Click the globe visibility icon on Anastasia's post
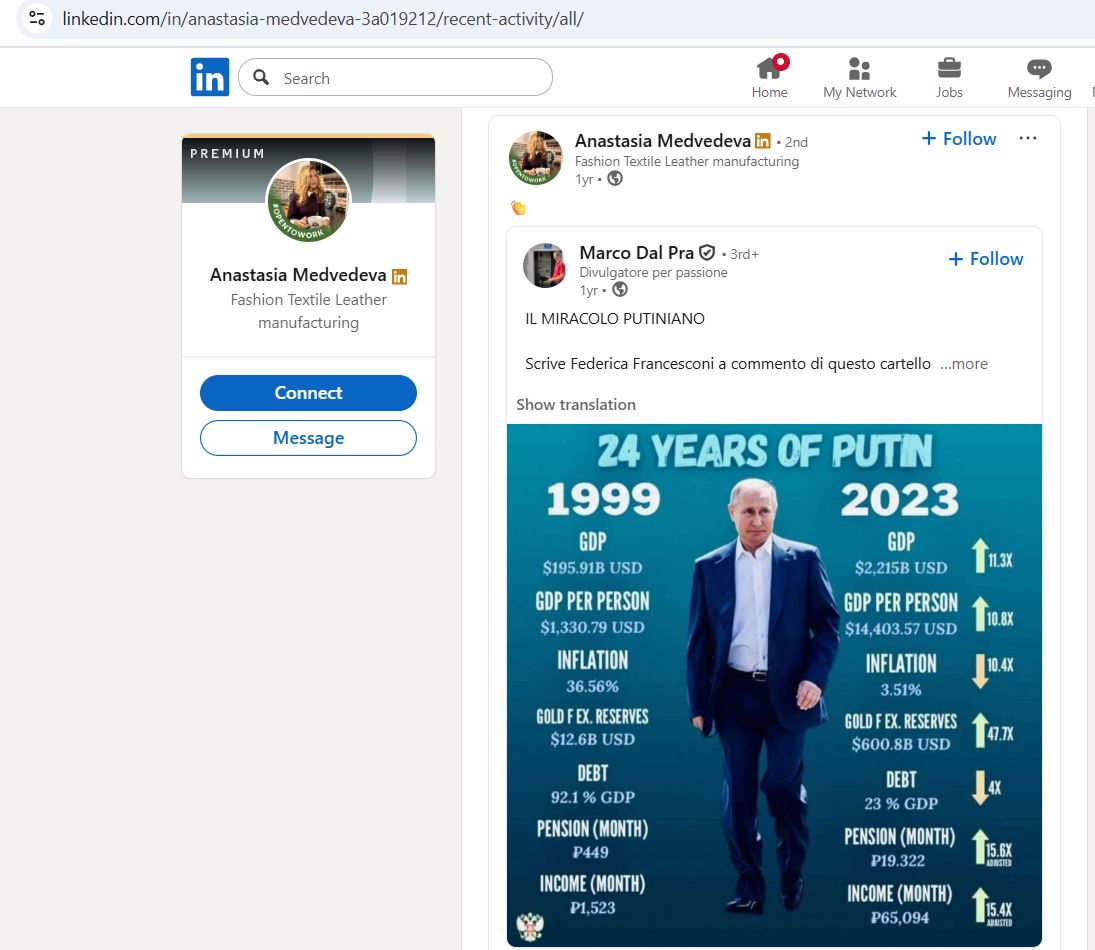 (614, 179)
